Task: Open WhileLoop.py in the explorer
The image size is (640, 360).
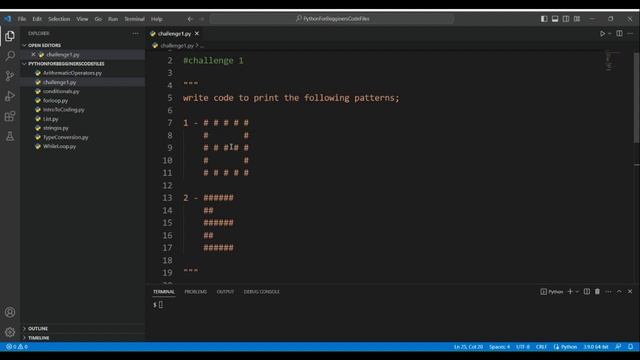Action: pyautogui.click(x=59, y=147)
